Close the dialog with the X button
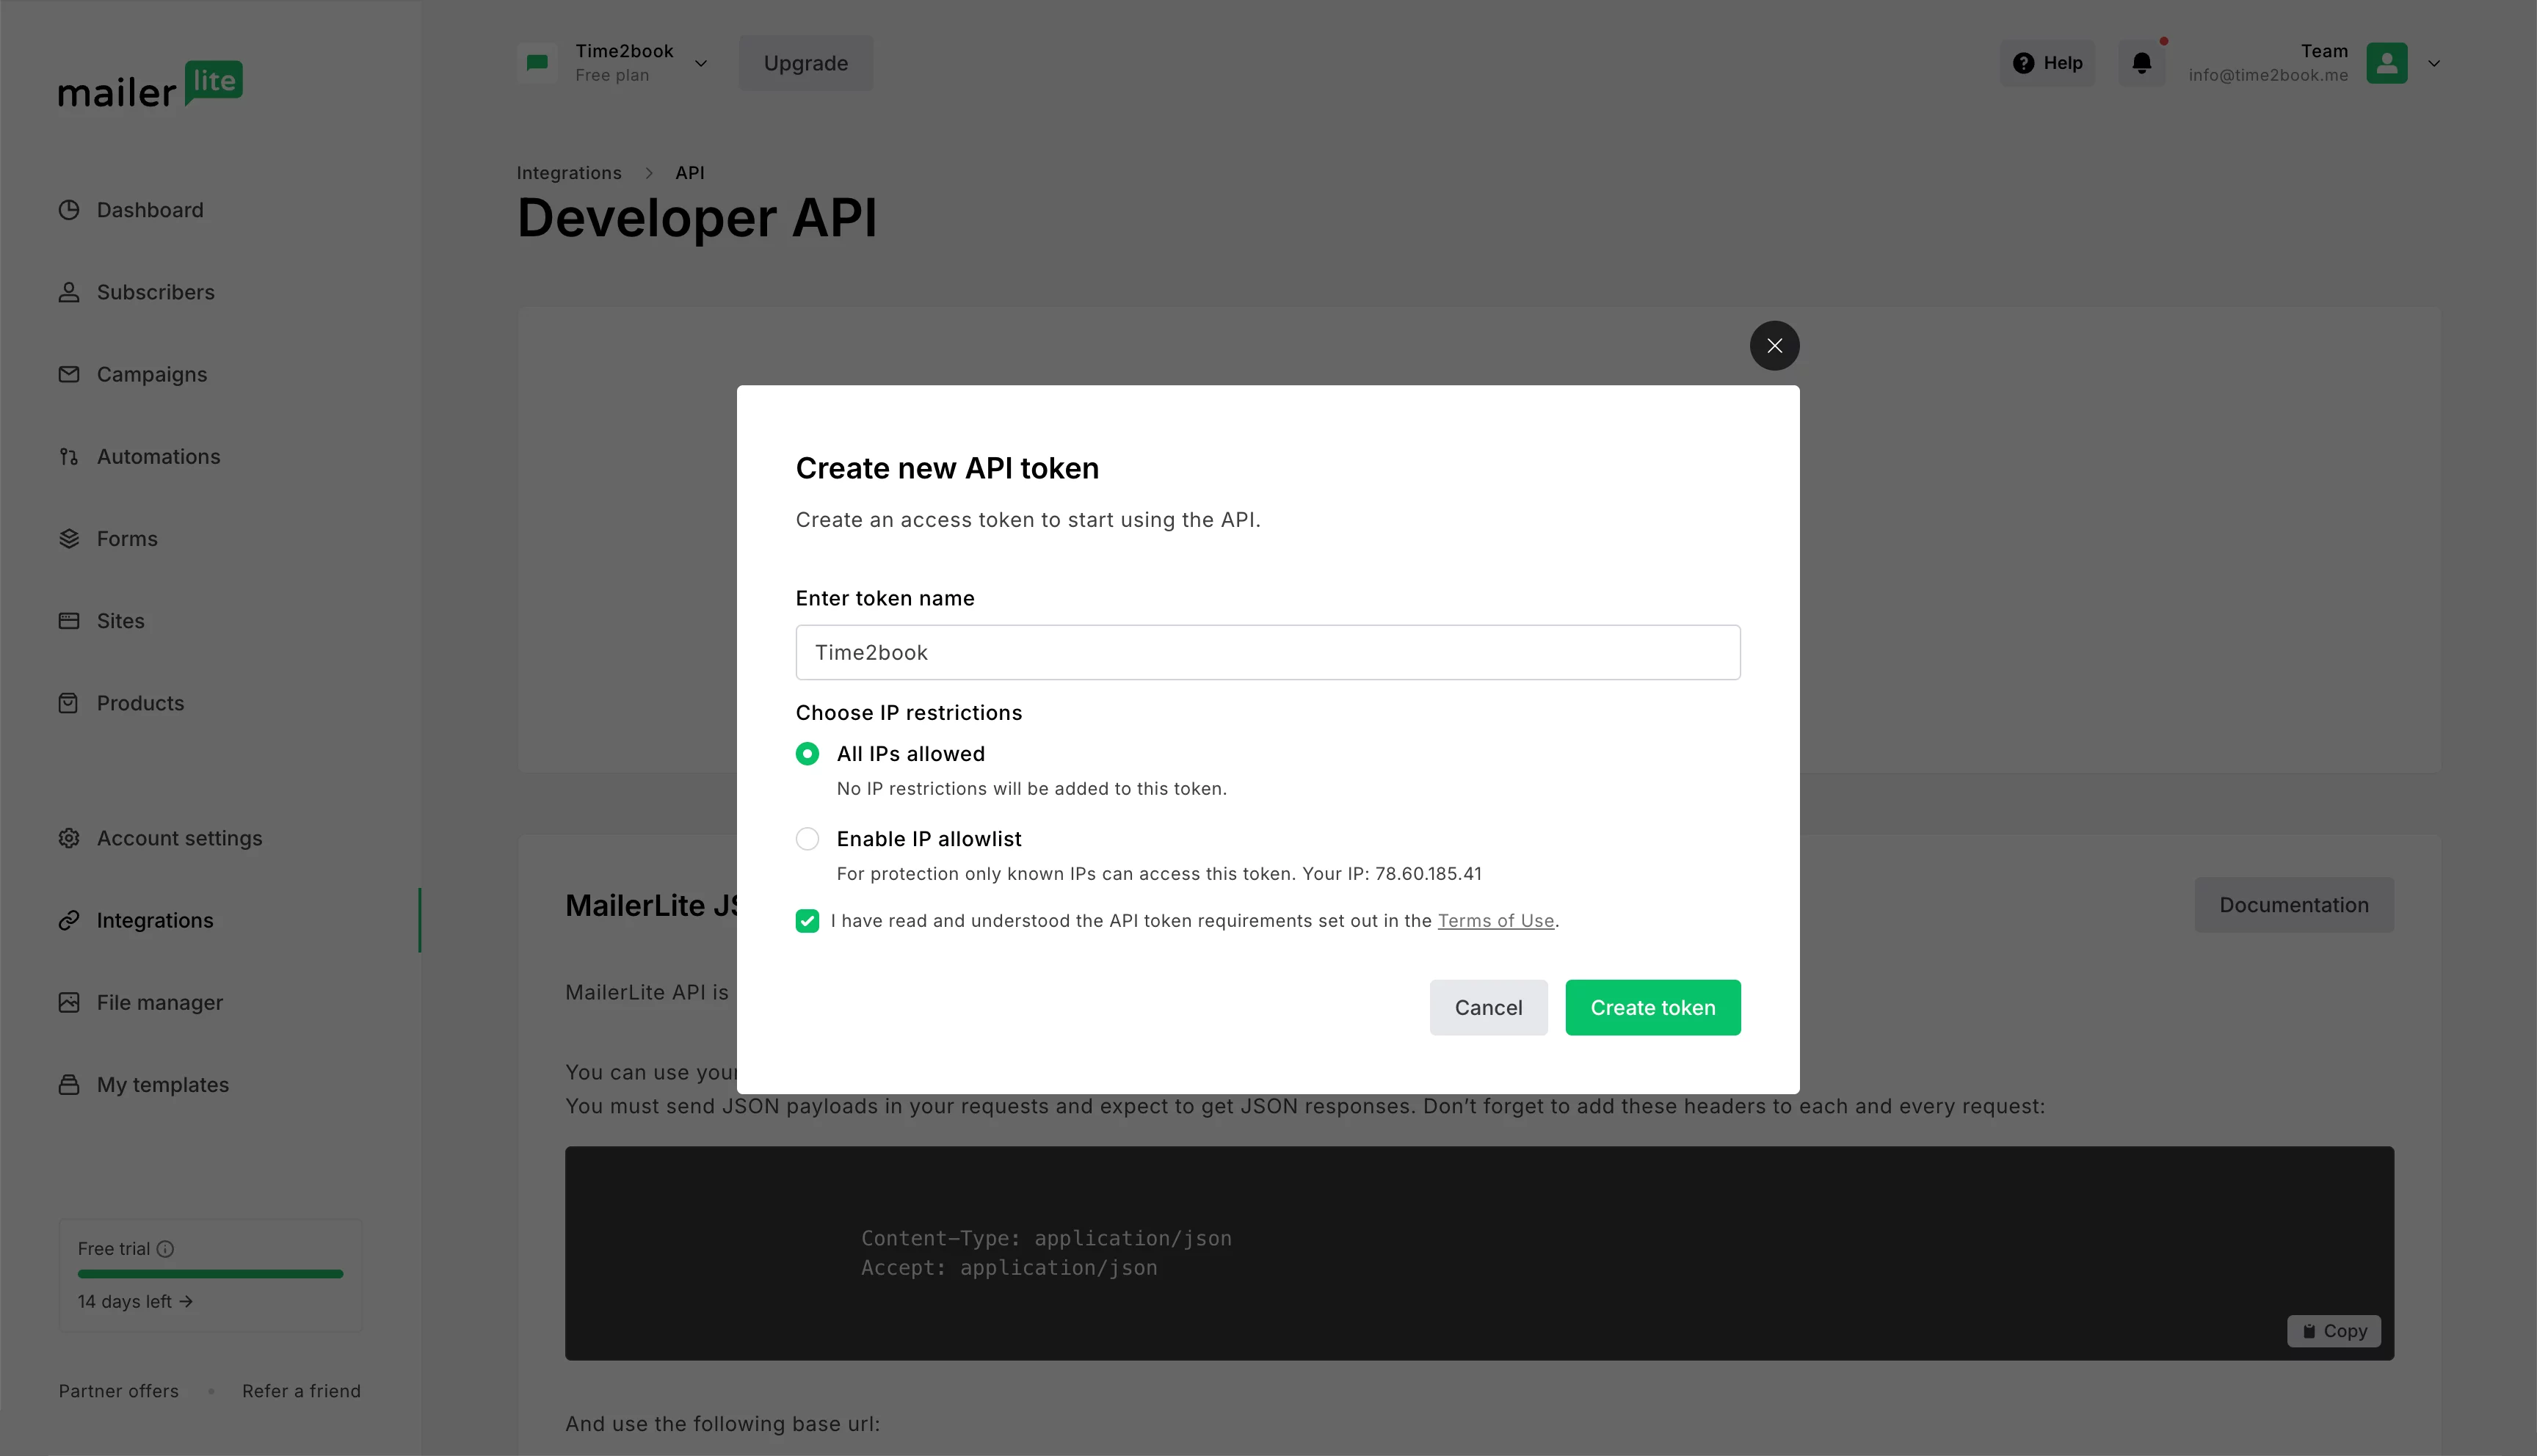This screenshot has height=1456, width=2537. click(1774, 346)
